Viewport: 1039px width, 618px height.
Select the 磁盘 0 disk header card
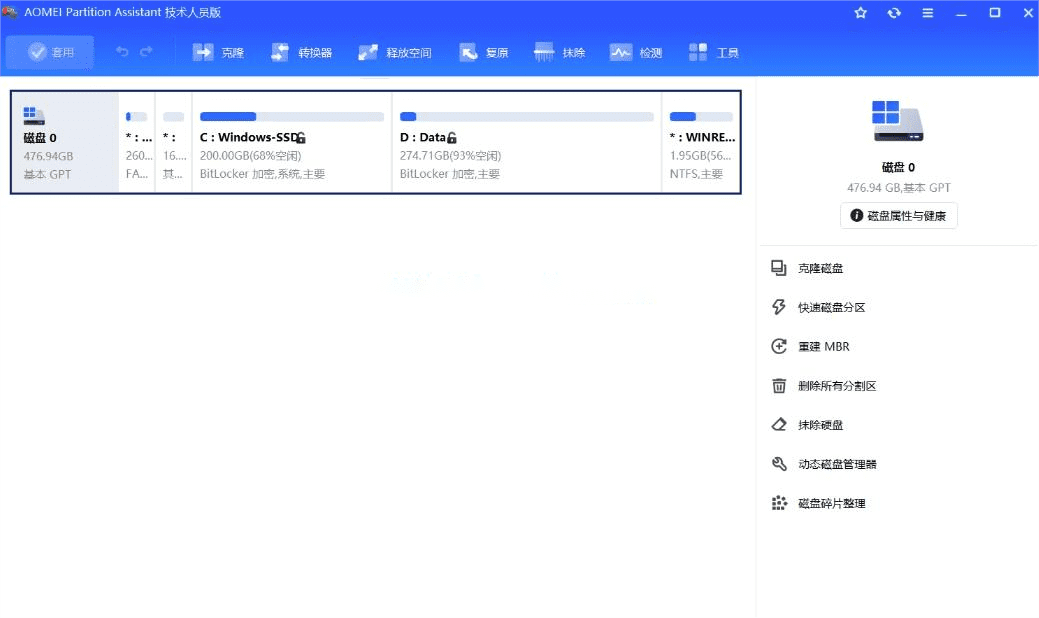65,142
